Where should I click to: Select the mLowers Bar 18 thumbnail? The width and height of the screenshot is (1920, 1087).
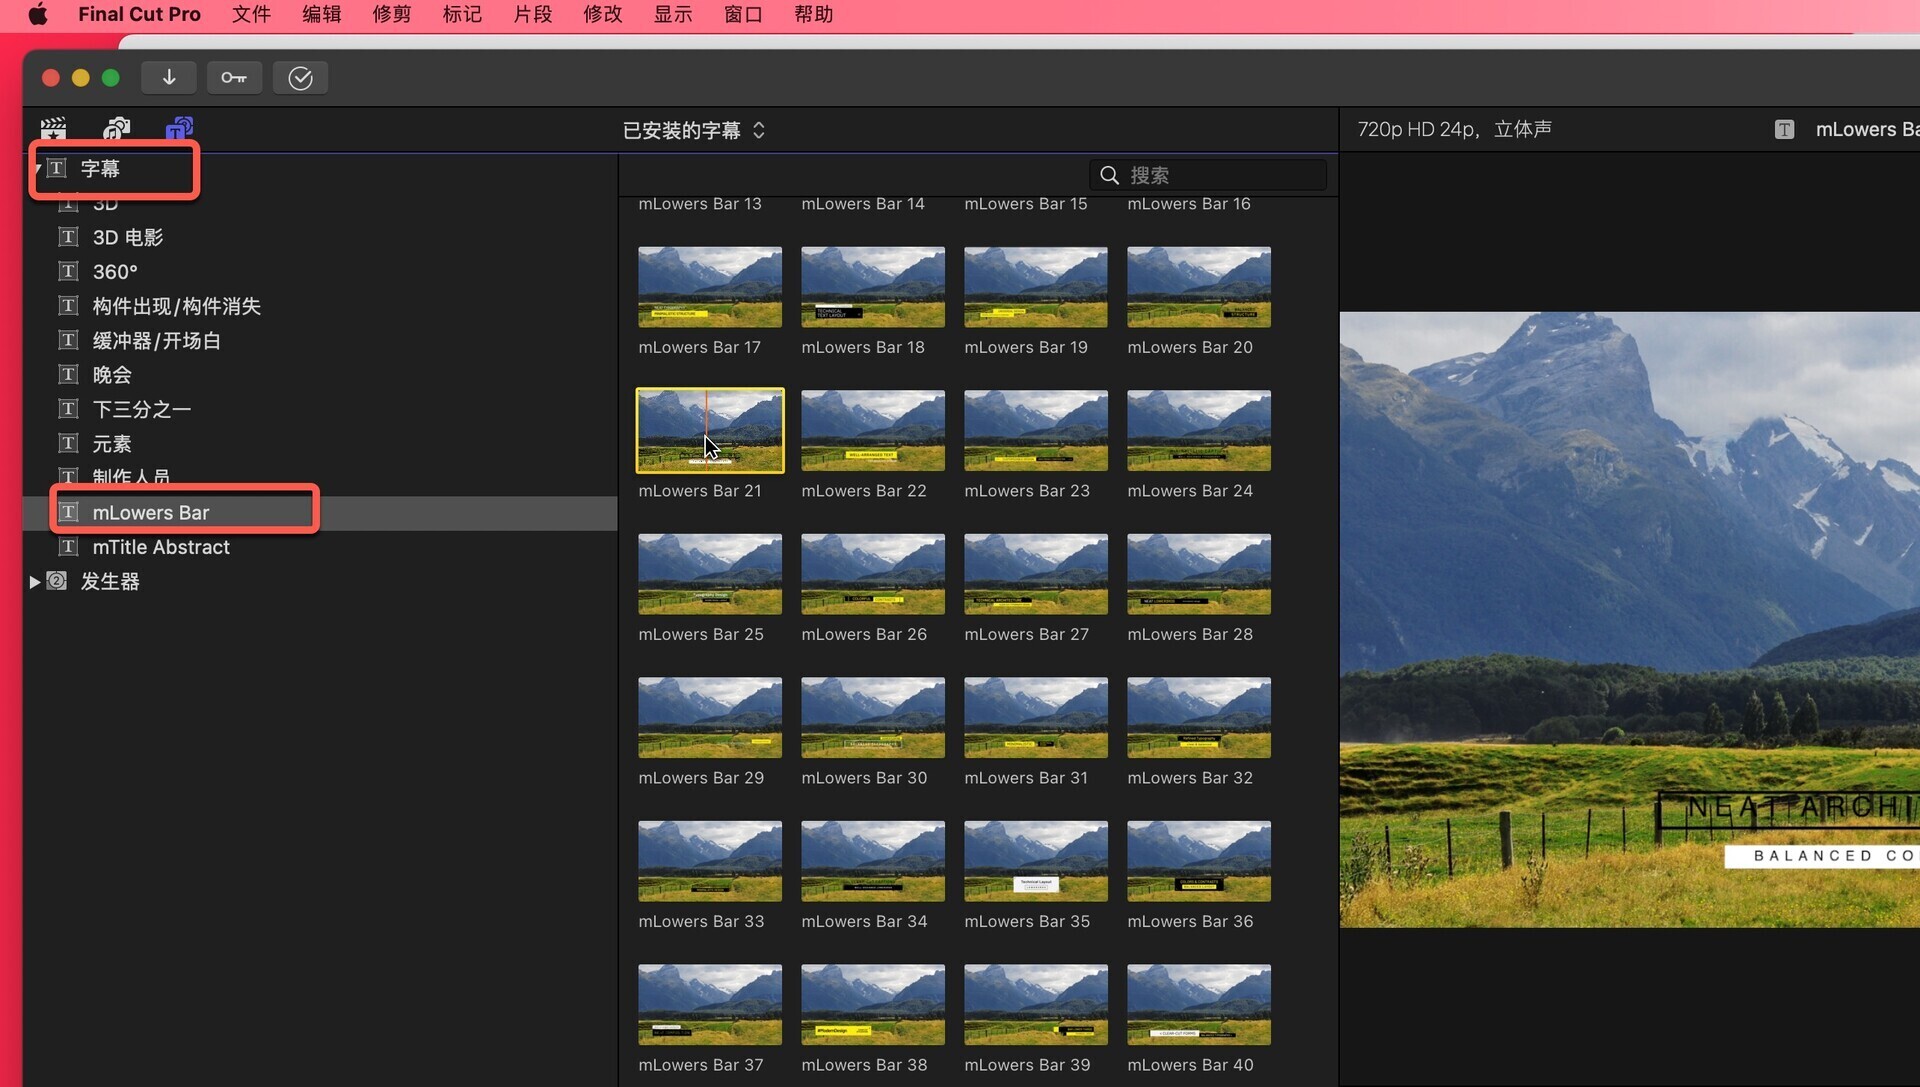[873, 287]
